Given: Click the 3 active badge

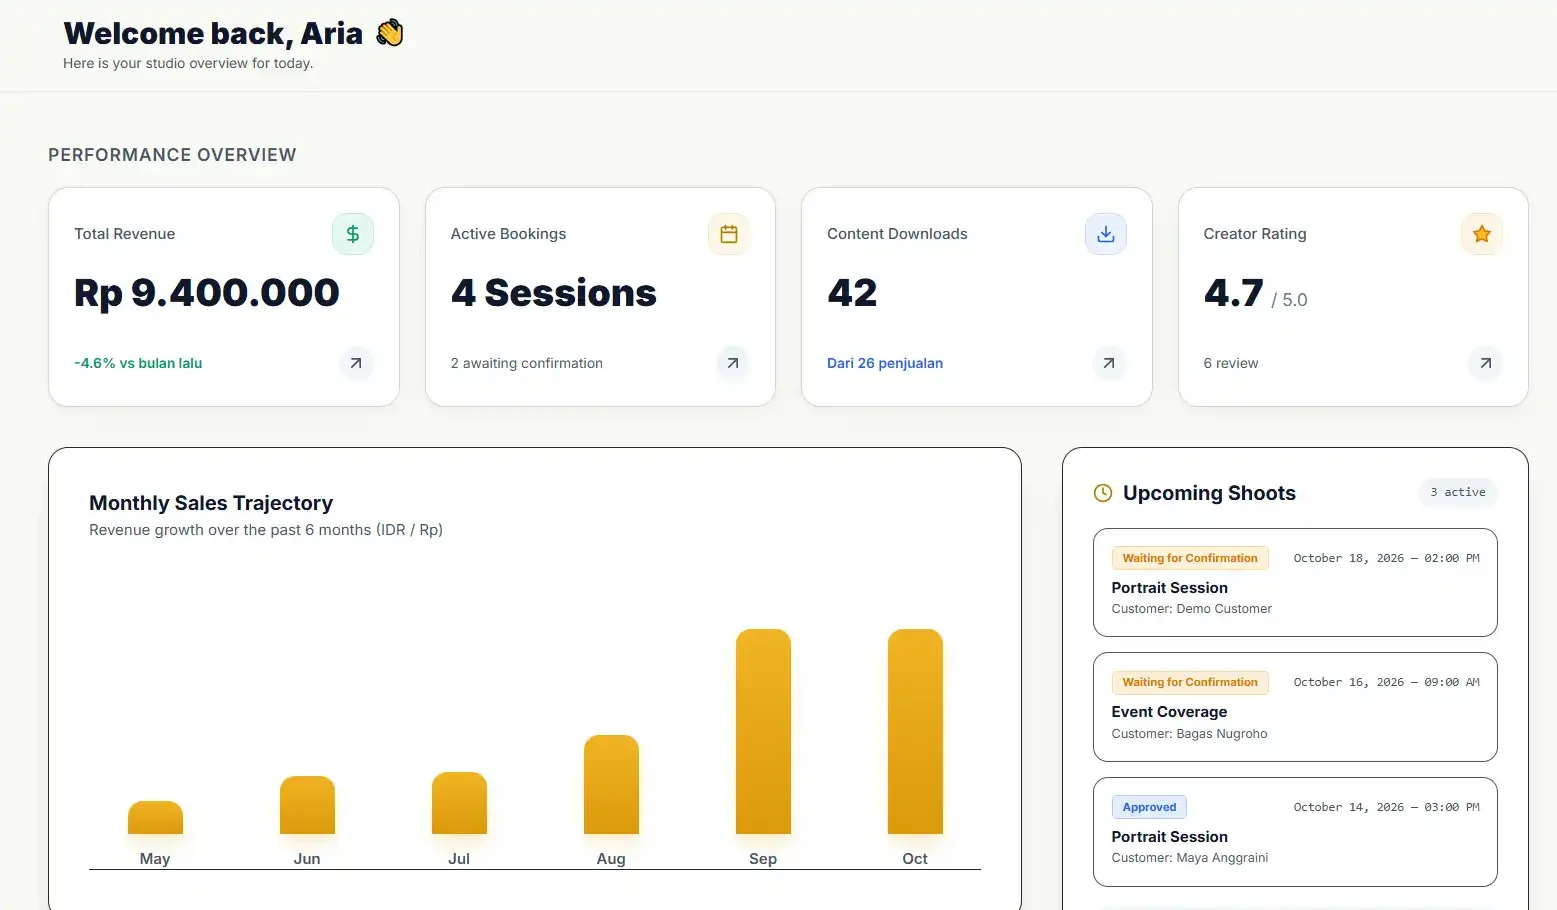Looking at the screenshot, I should pyautogui.click(x=1458, y=492).
